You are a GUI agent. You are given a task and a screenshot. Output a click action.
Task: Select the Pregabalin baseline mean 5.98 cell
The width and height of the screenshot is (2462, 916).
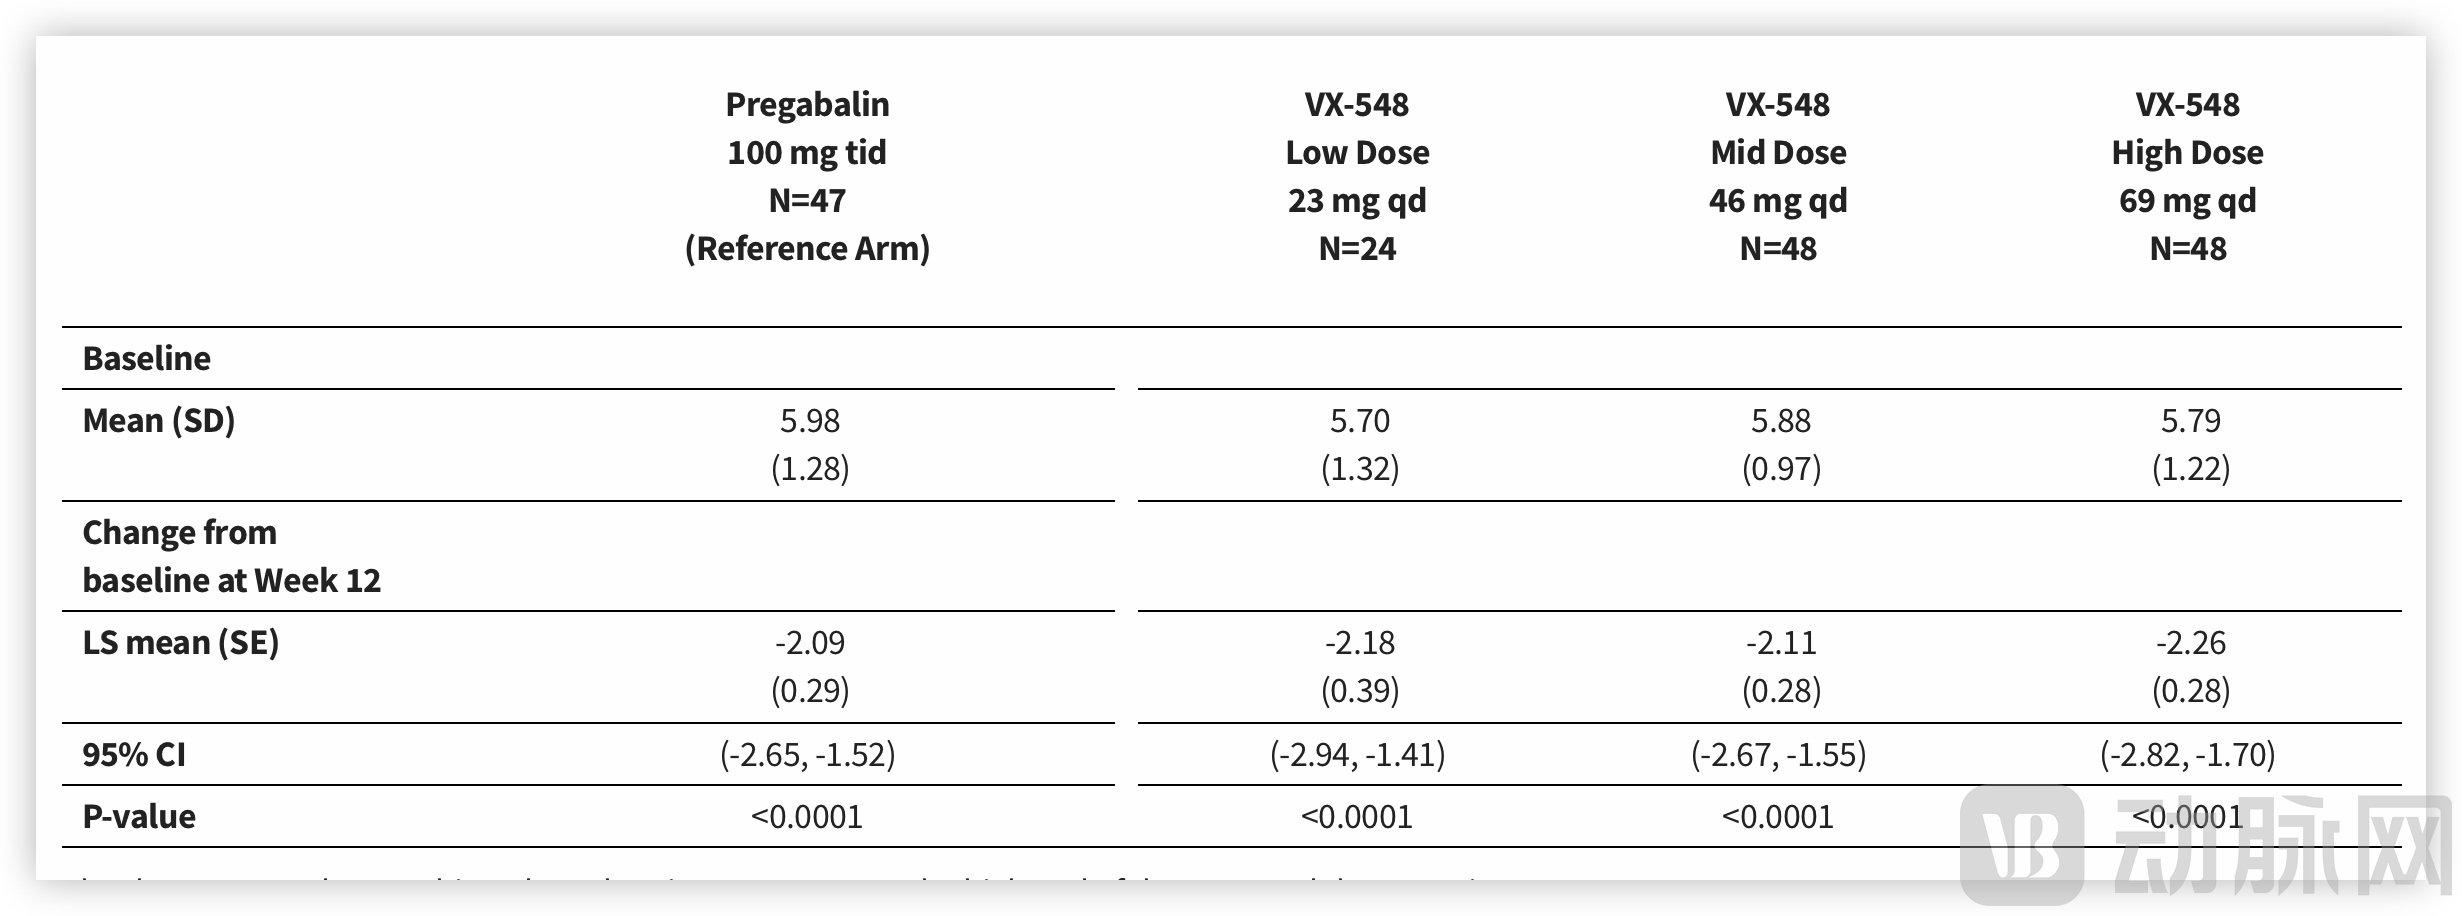pos(810,444)
